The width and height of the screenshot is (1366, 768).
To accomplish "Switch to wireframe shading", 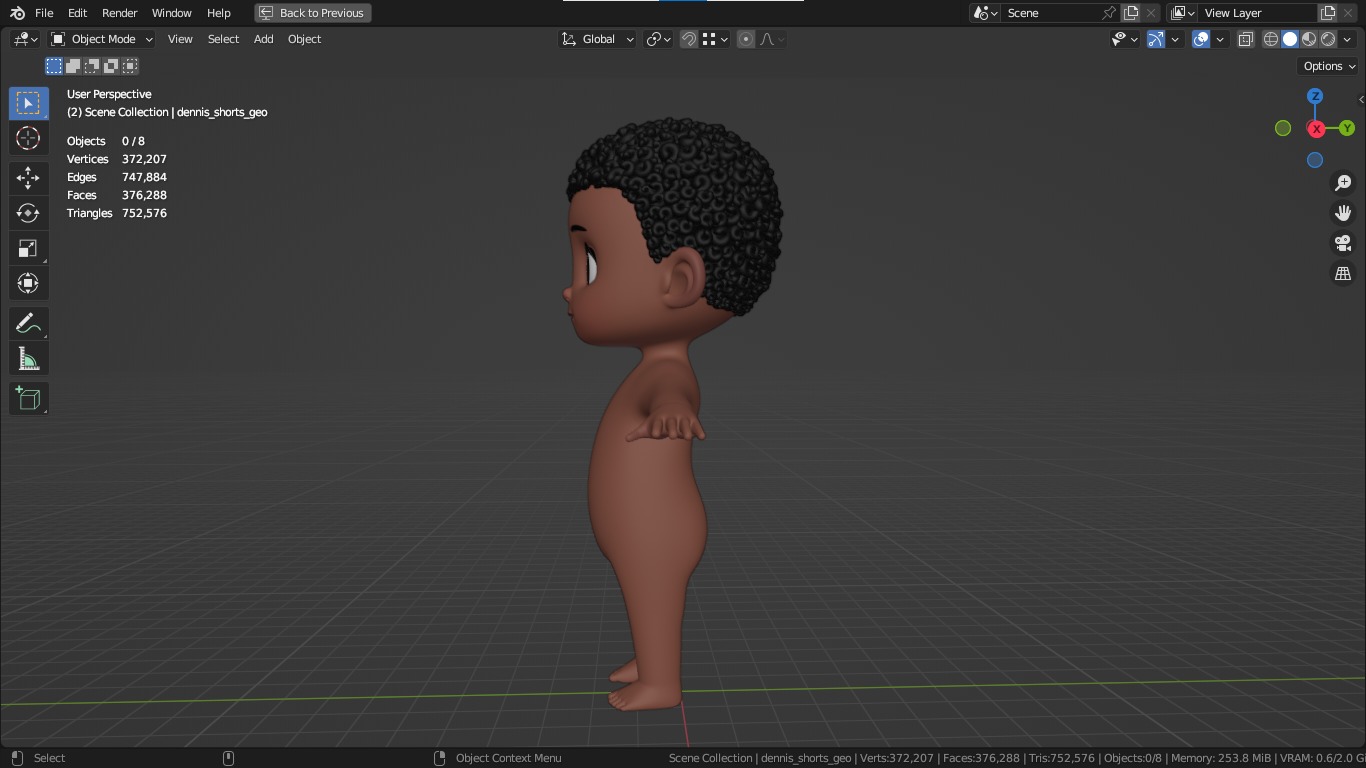I will [1271, 39].
